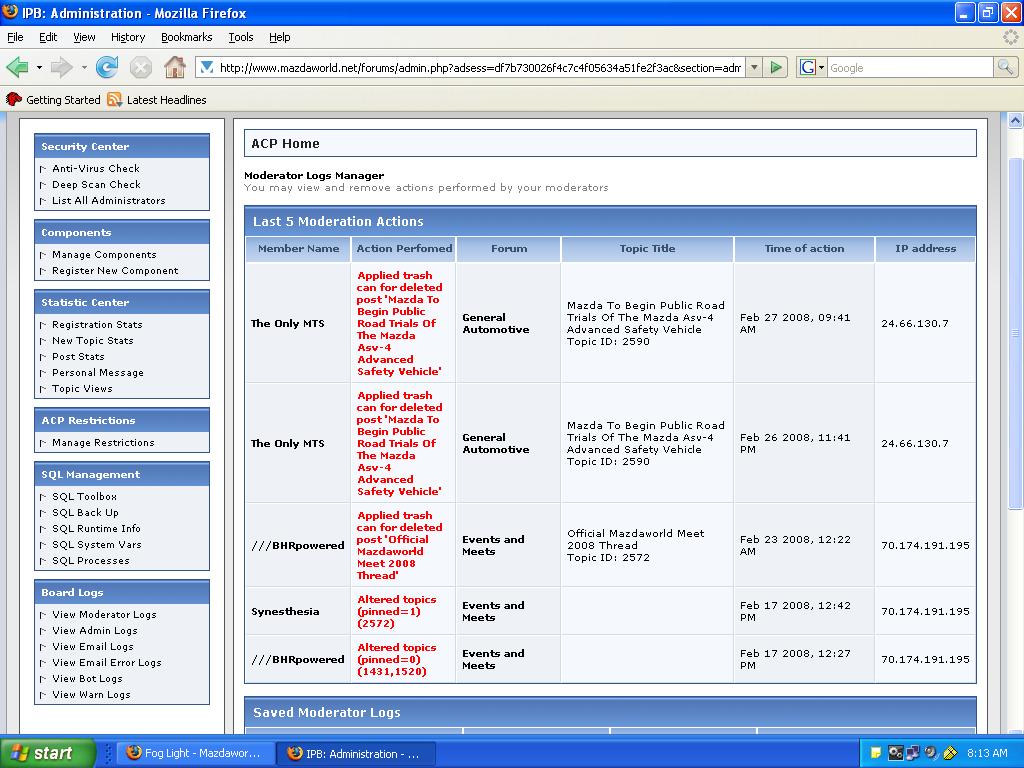The image size is (1024, 768).
Task: Click 'Altered topics (pinned=1) (2572)' action
Action: 396,611
